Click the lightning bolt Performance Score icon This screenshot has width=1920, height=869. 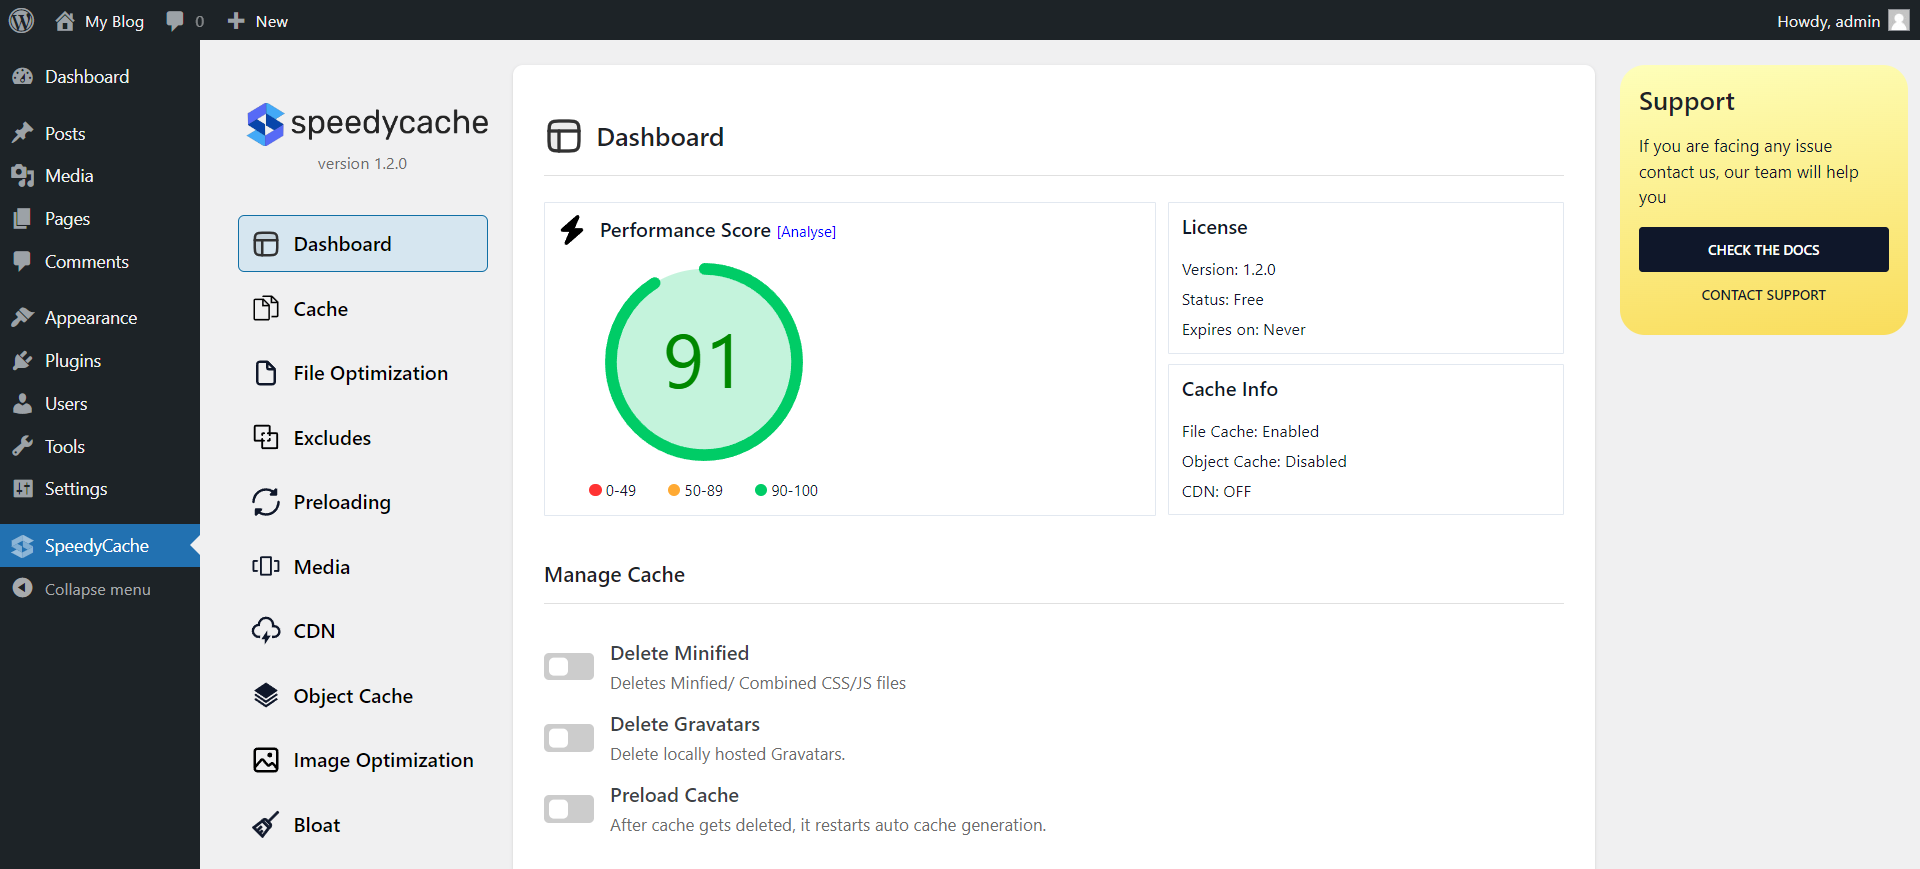(x=572, y=230)
